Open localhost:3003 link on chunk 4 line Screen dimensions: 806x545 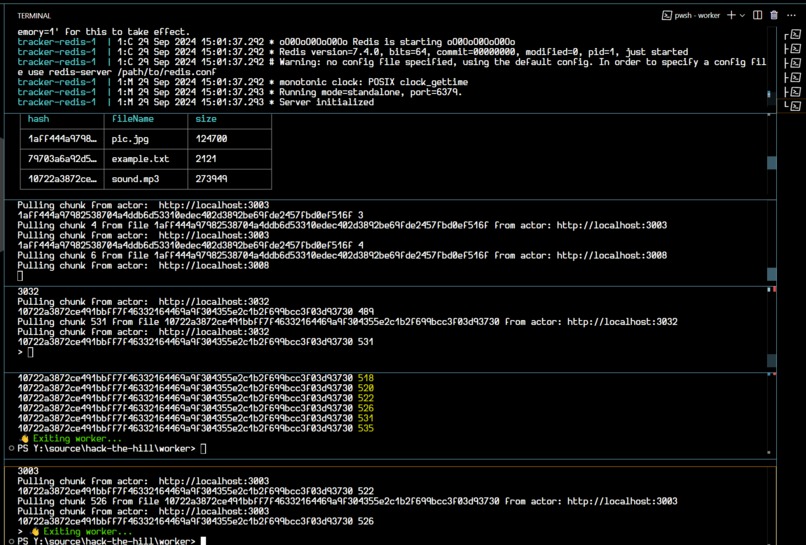point(612,225)
